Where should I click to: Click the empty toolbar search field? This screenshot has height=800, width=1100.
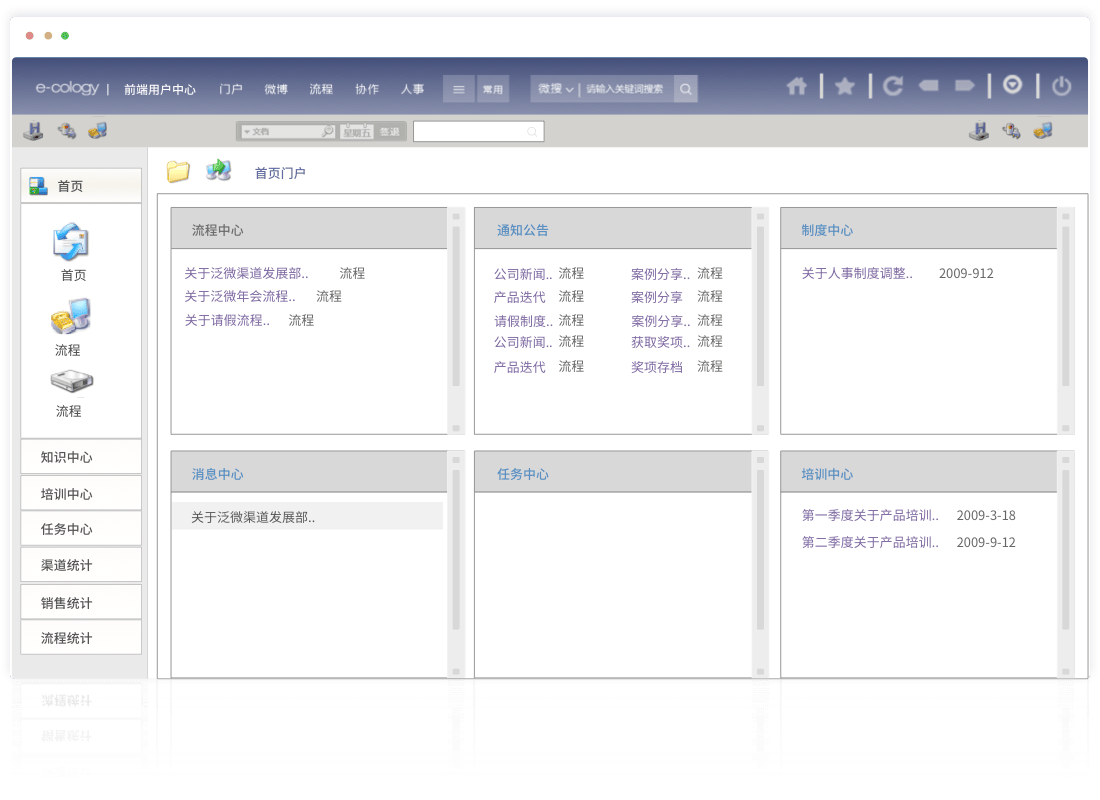[x=470, y=132]
